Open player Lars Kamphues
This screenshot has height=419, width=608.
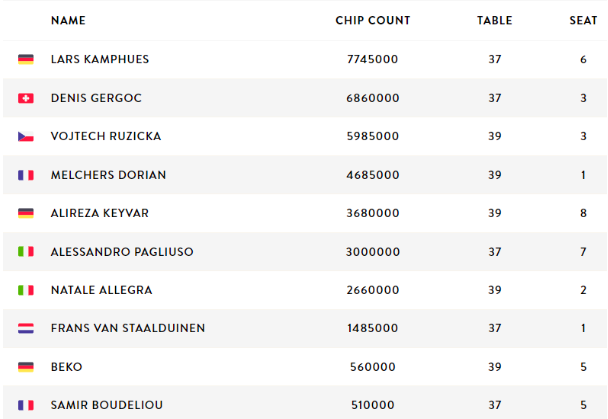tap(100, 60)
